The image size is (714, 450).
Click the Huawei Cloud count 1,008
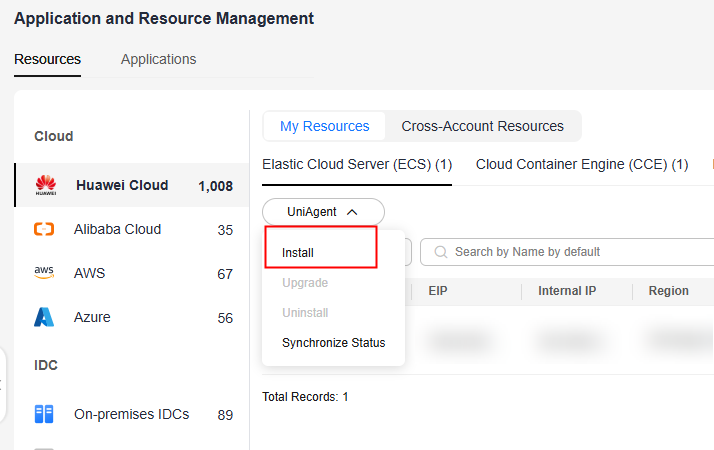pos(215,186)
